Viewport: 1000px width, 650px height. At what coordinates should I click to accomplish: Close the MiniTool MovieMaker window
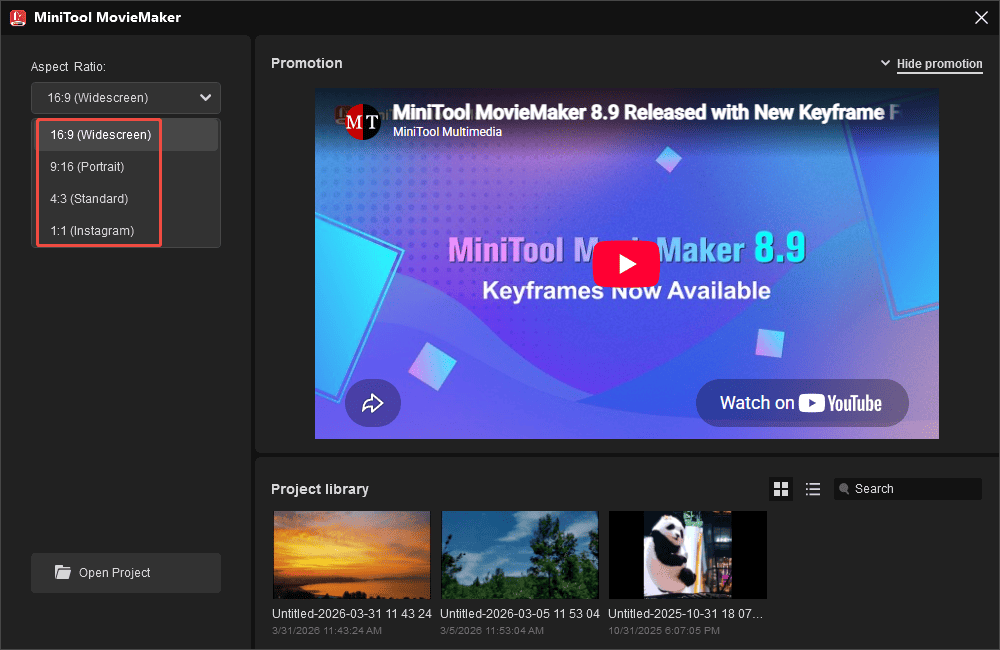tap(982, 17)
